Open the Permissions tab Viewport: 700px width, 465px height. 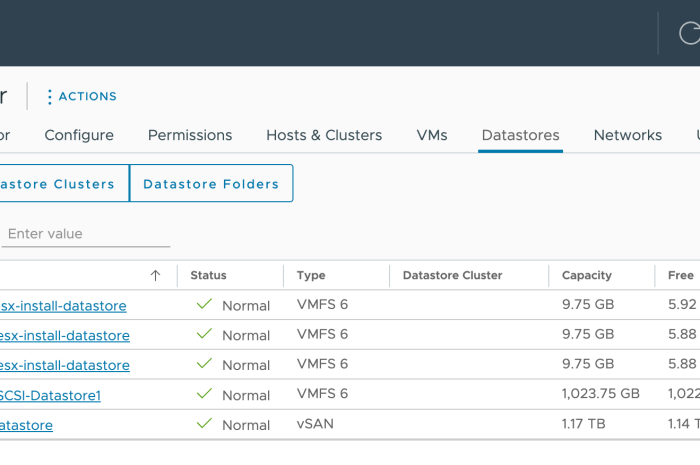pos(190,135)
